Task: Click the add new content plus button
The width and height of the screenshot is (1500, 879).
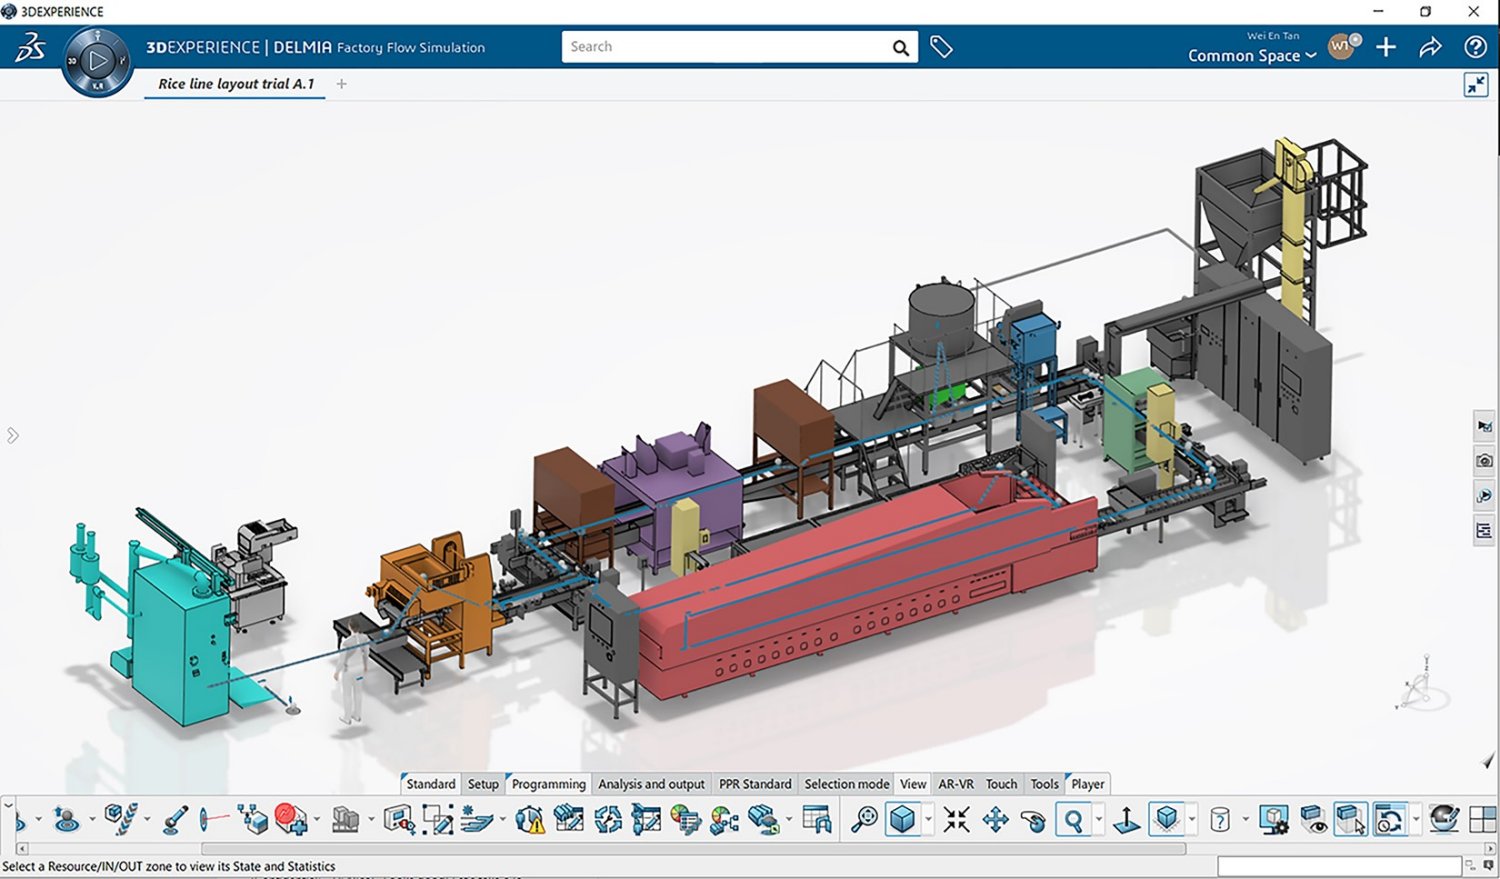Action: (x=1386, y=46)
